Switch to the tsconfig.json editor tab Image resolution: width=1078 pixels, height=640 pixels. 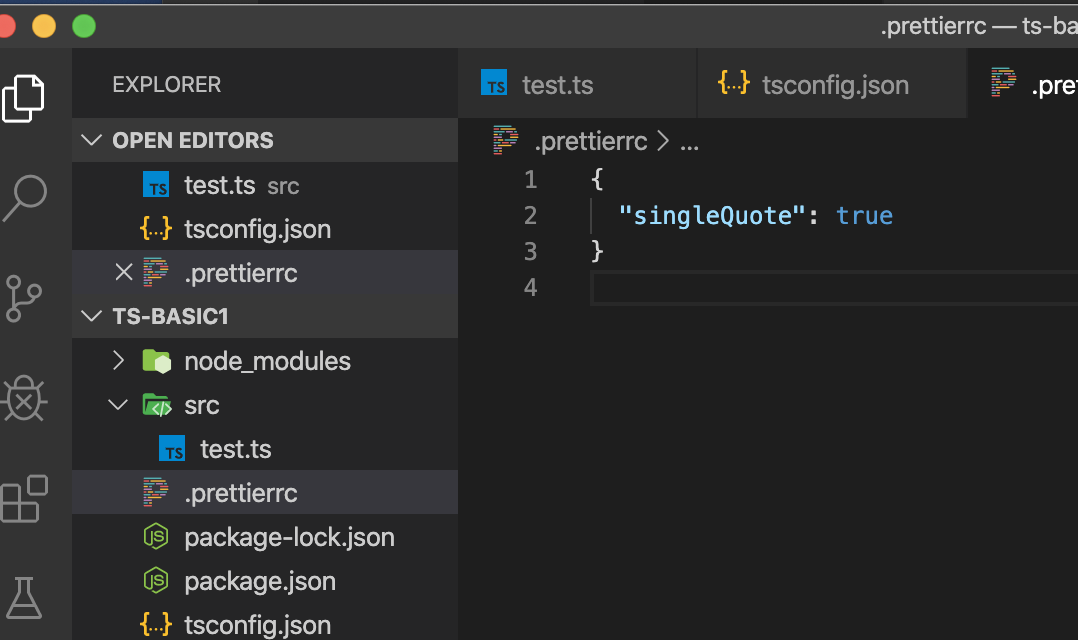coord(834,85)
